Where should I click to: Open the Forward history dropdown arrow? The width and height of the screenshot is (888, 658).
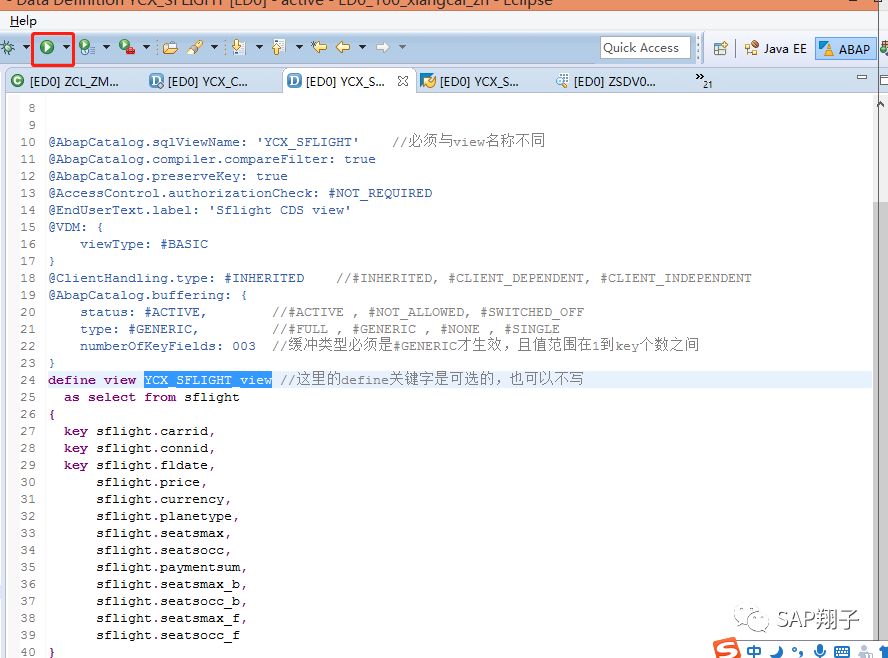tap(402, 47)
